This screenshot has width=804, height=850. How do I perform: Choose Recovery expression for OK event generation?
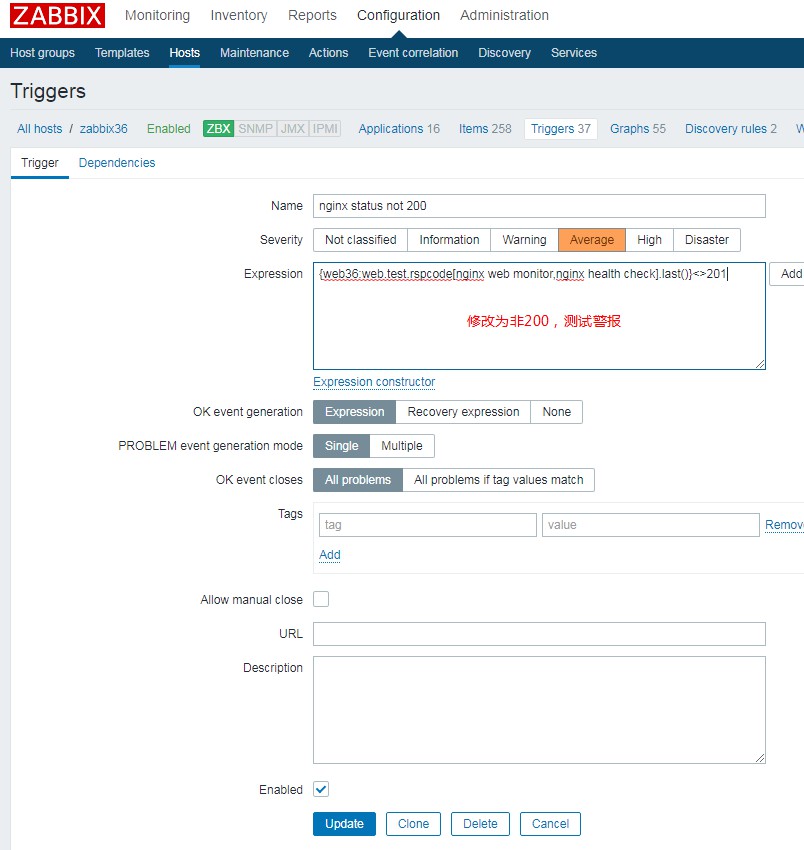463,412
